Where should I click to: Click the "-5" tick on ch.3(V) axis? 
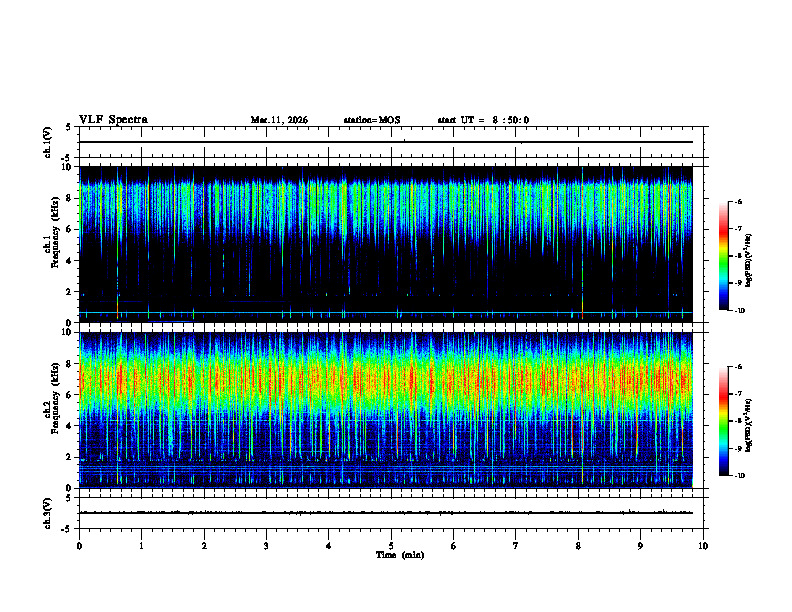click(67, 529)
